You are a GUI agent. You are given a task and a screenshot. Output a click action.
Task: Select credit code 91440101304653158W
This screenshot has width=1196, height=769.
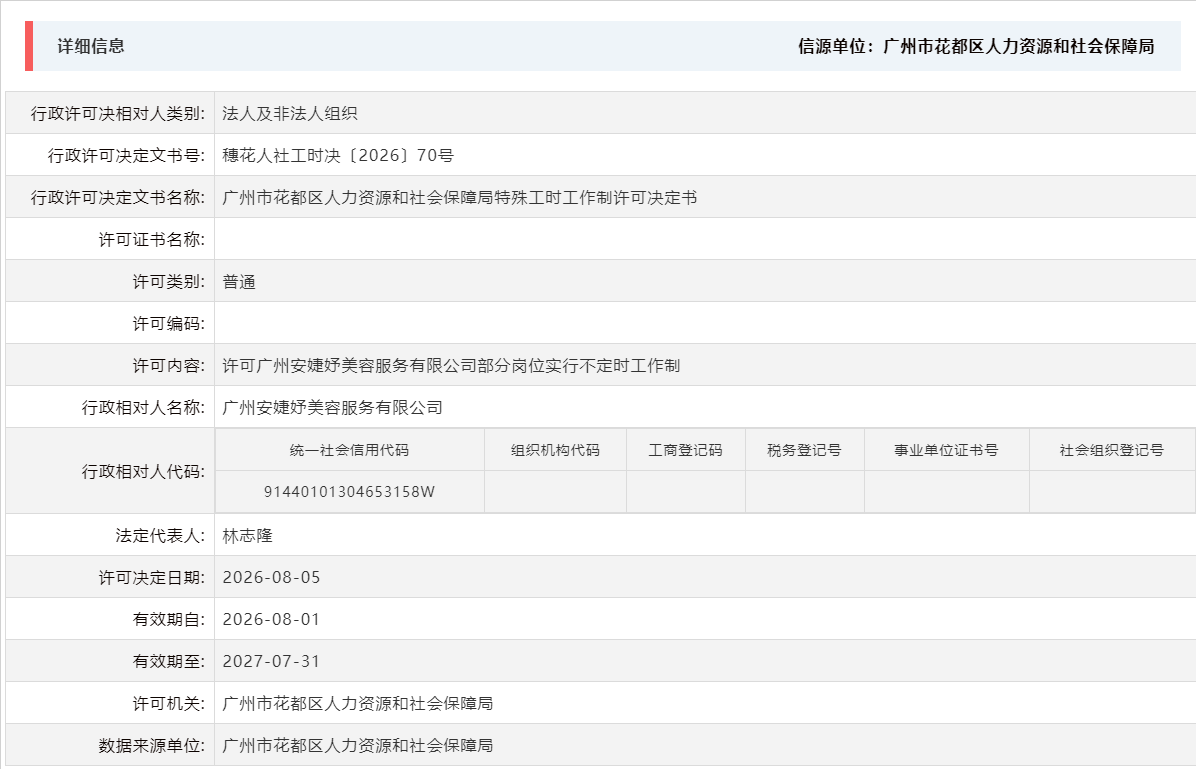(349, 492)
